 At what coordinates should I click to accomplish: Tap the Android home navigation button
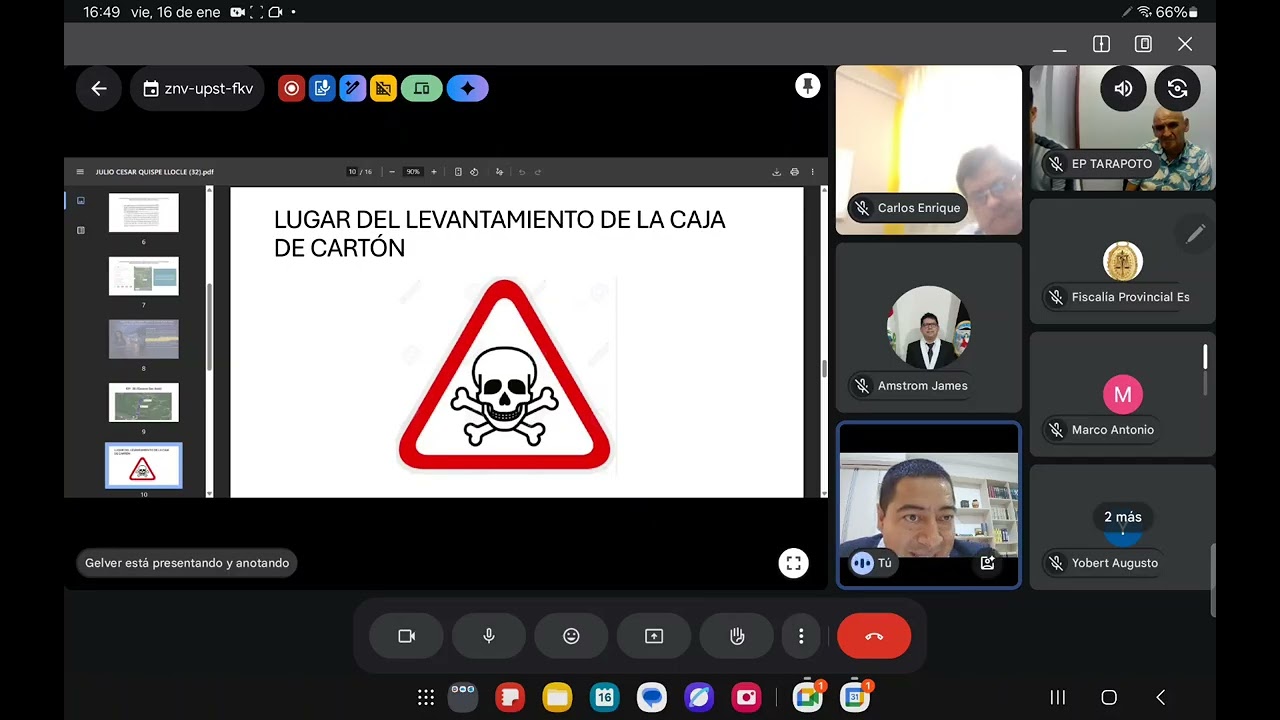1109,697
